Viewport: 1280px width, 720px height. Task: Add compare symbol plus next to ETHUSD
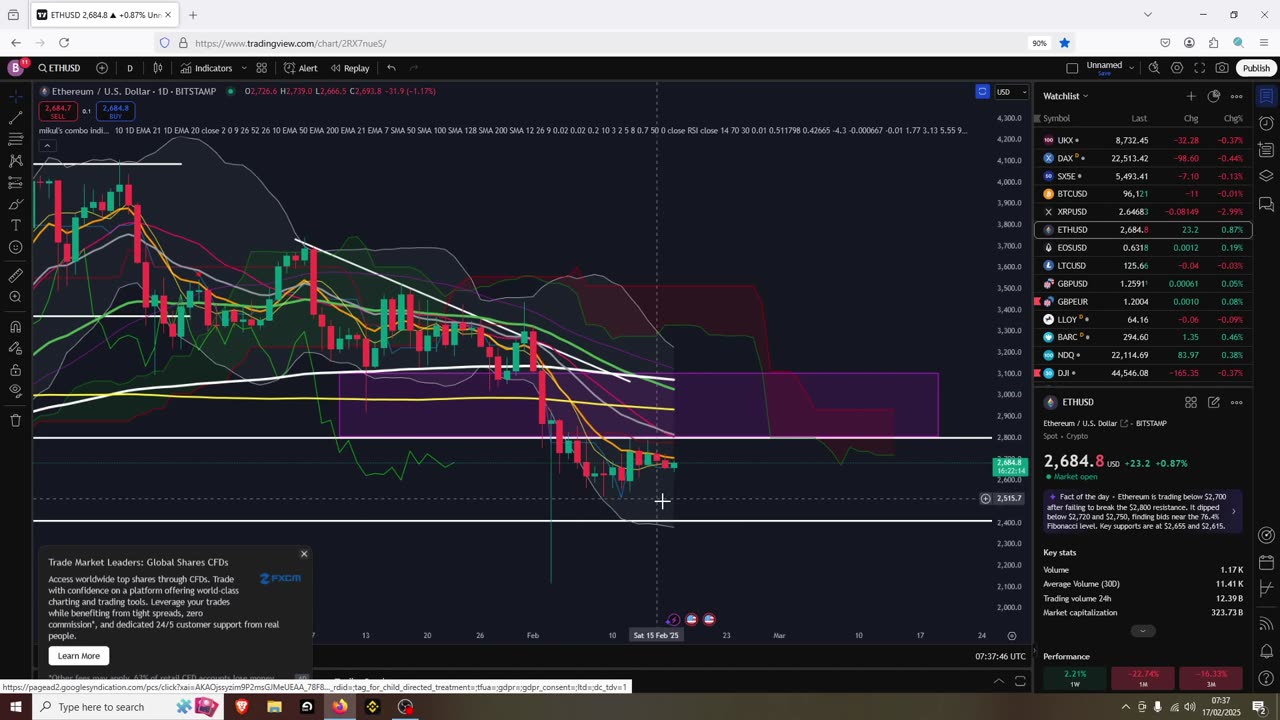coord(102,68)
